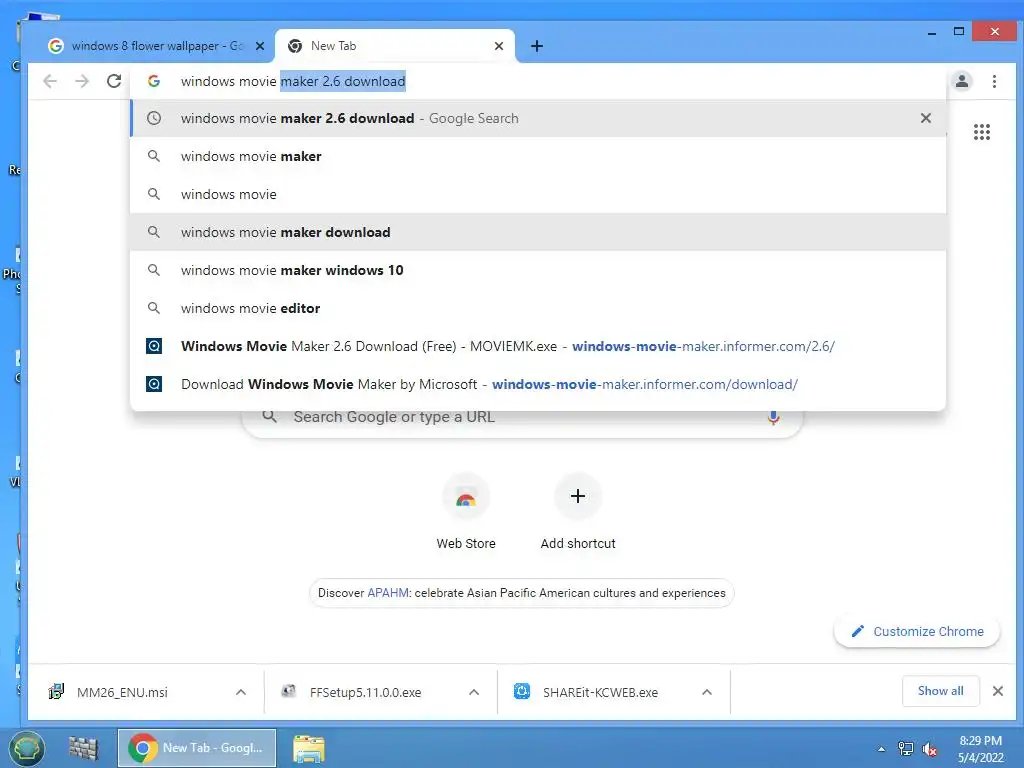1024x768 pixels.
Task: Click the MM26_ENU.msi file icon
Action: (56, 692)
